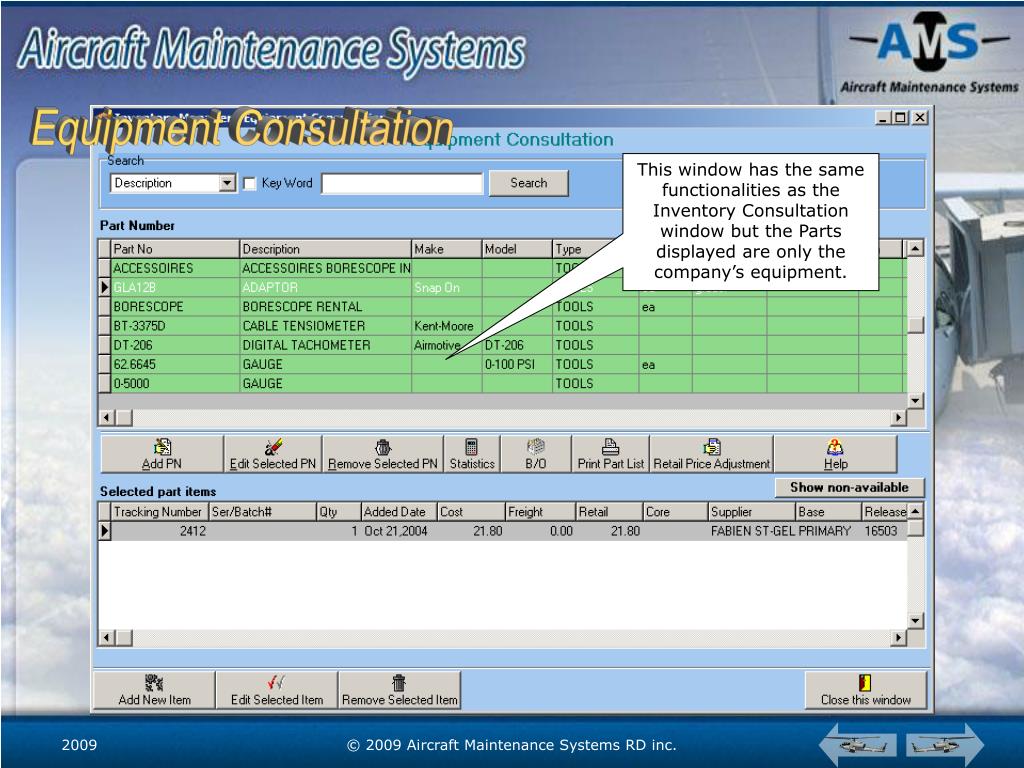Click down arrow of Selected part items scrollbar
1024x768 pixels.
coord(916,620)
